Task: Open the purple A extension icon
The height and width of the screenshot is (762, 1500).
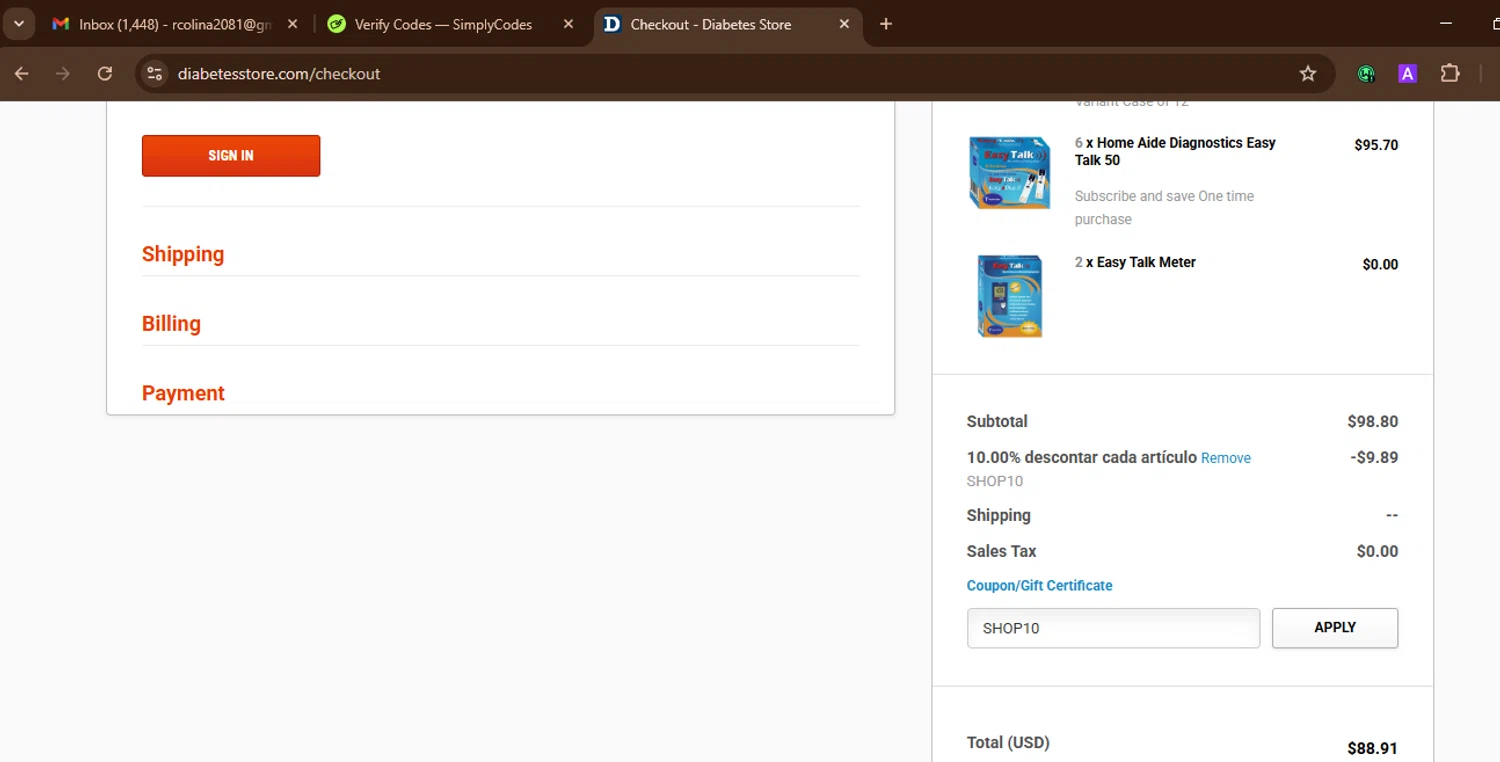Action: click(x=1408, y=74)
